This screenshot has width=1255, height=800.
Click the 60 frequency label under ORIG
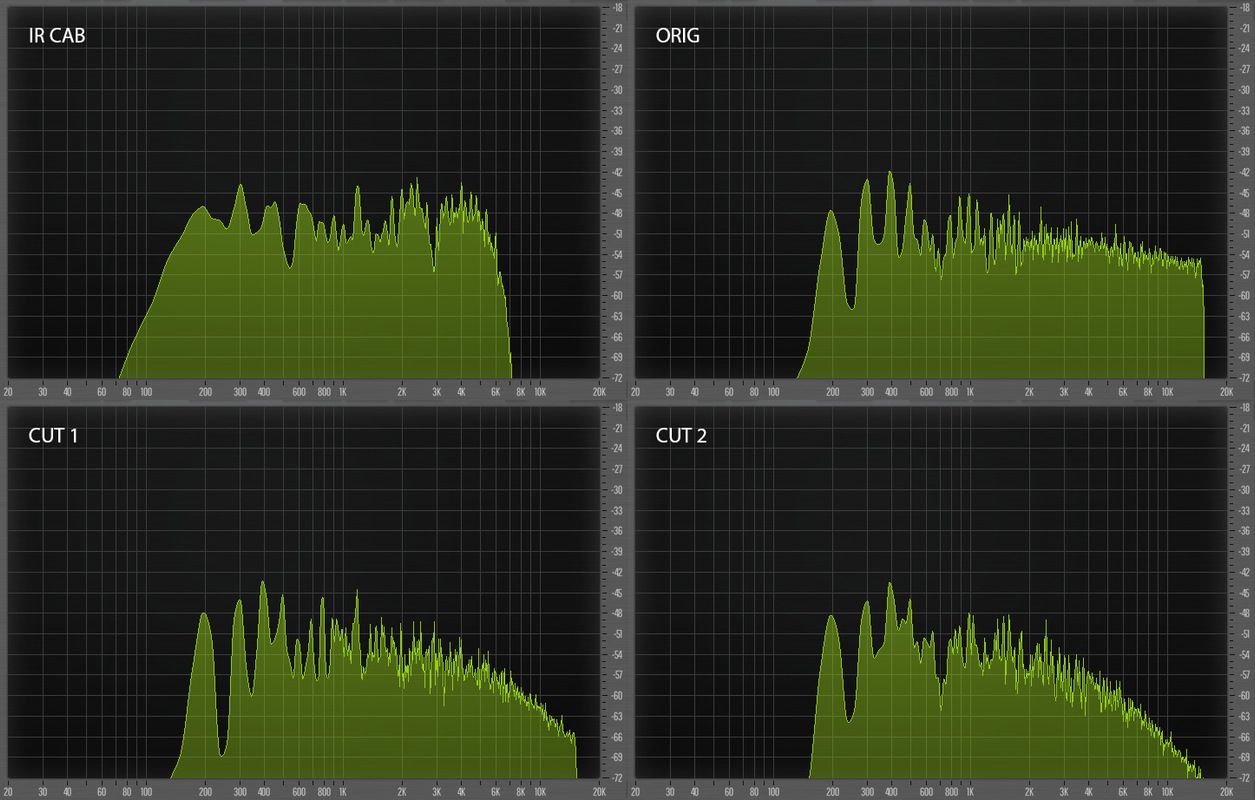click(x=729, y=393)
